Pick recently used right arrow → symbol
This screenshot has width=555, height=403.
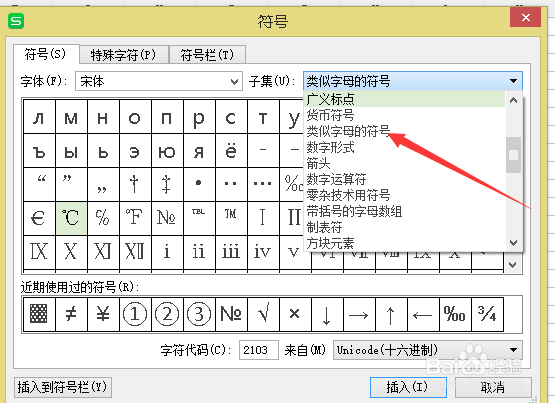pos(359,314)
